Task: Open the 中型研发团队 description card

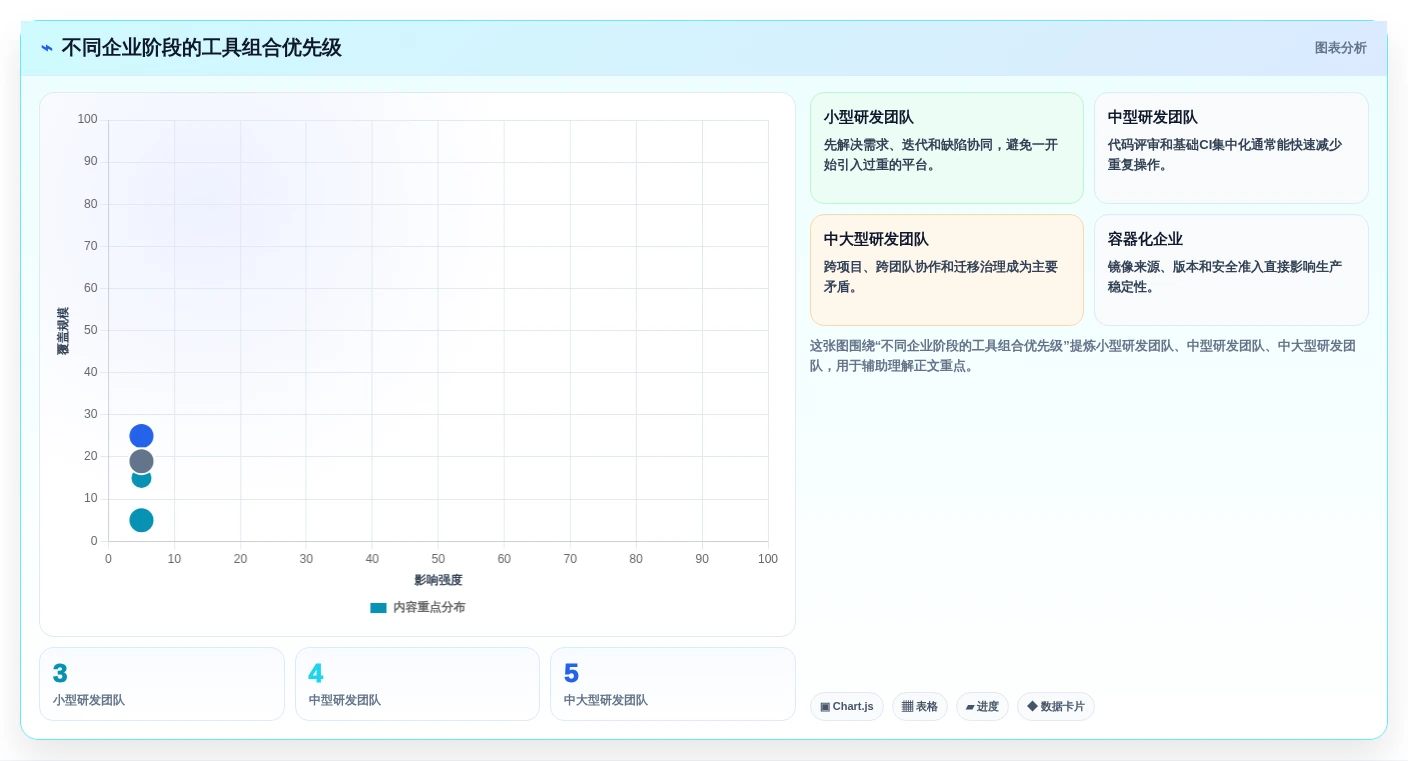Action: (x=1231, y=148)
